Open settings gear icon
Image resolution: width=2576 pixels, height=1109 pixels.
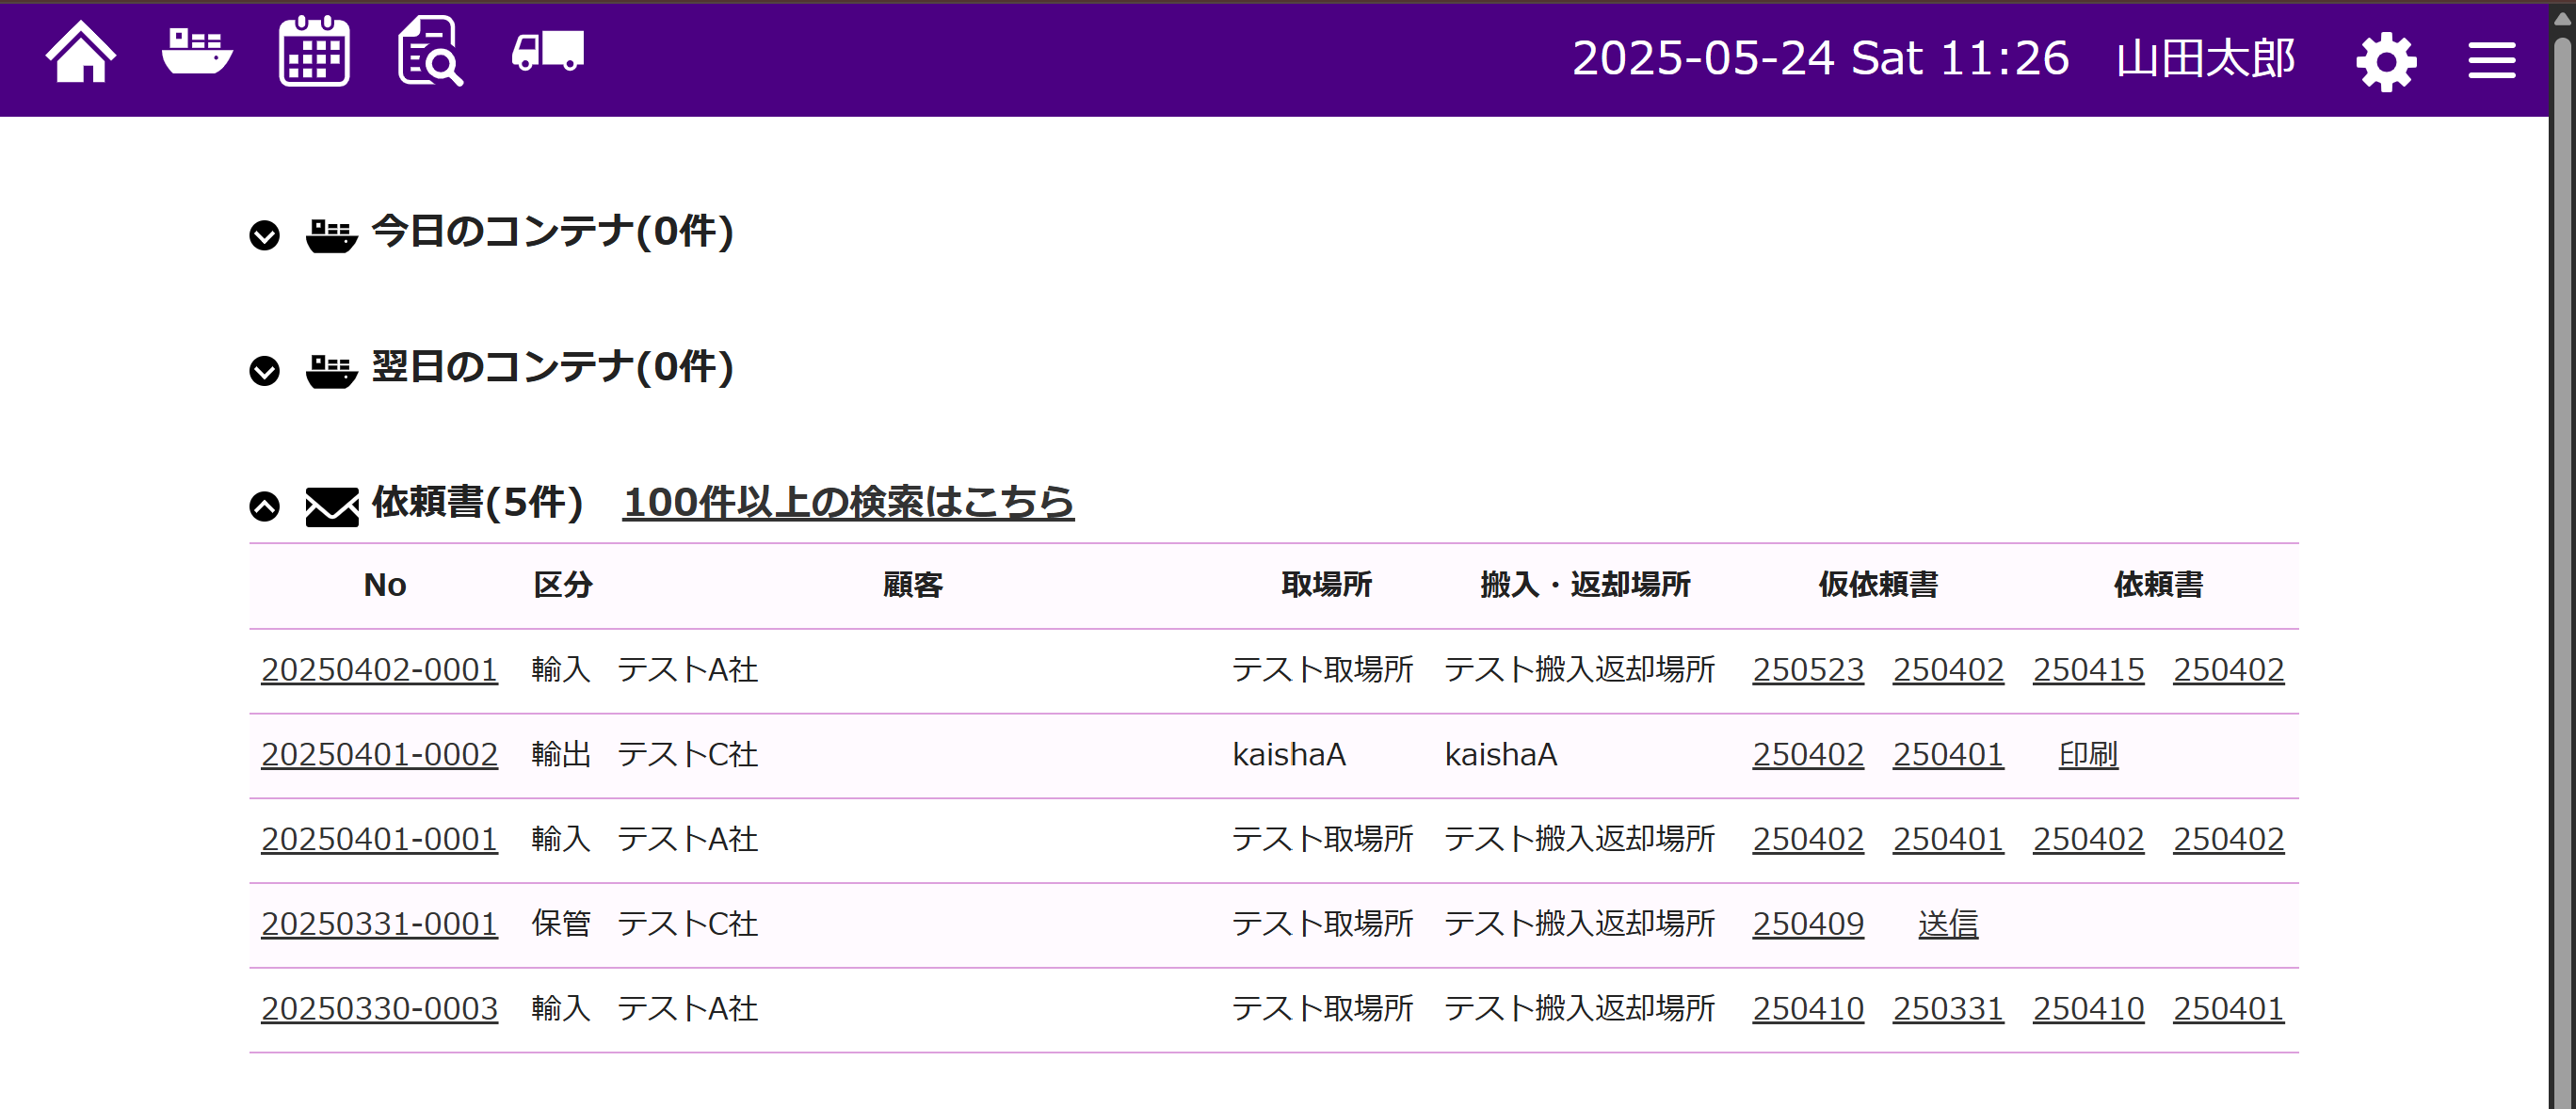(2386, 62)
